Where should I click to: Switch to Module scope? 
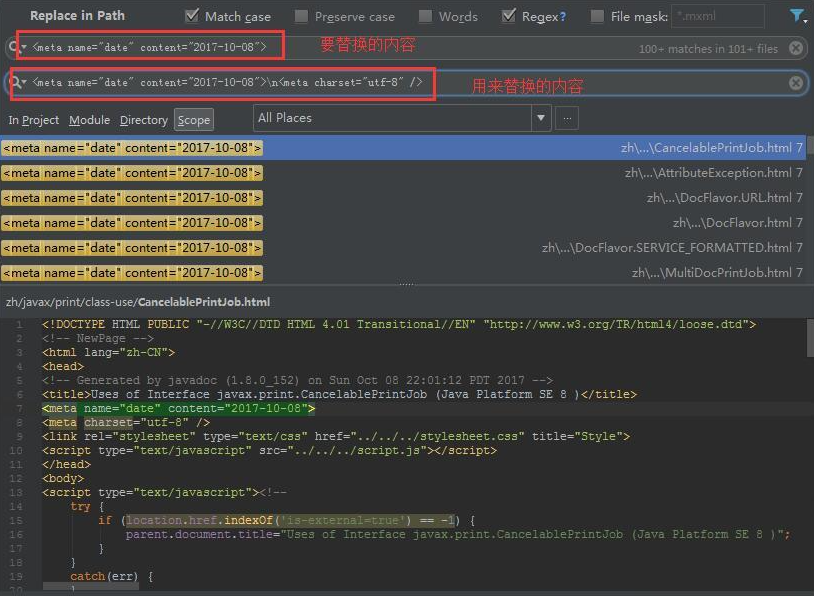89,120
